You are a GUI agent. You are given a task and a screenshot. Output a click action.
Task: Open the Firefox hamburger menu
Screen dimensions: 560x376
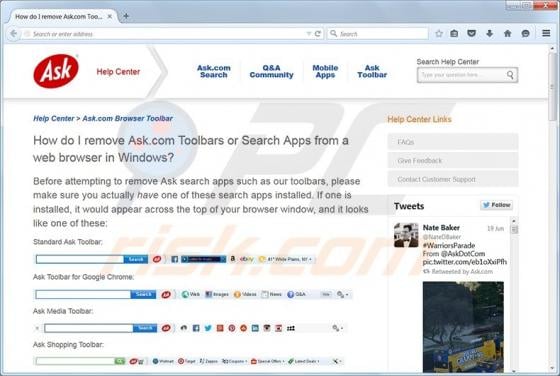546,33
